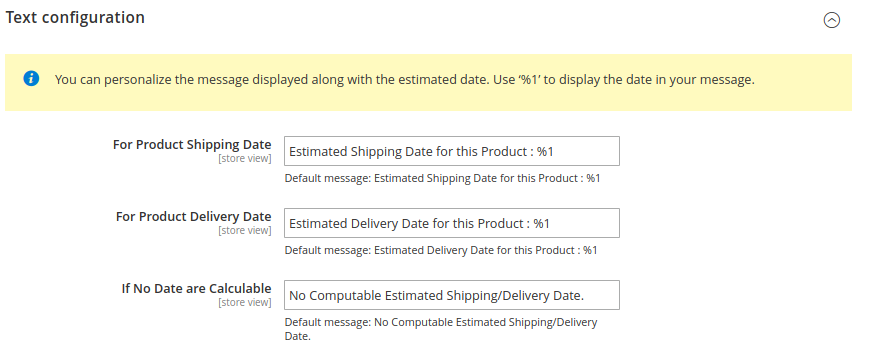Click store view scope under Shipping Date label
This screenshot has height=361, width=869.
click(x=245, y=159)
